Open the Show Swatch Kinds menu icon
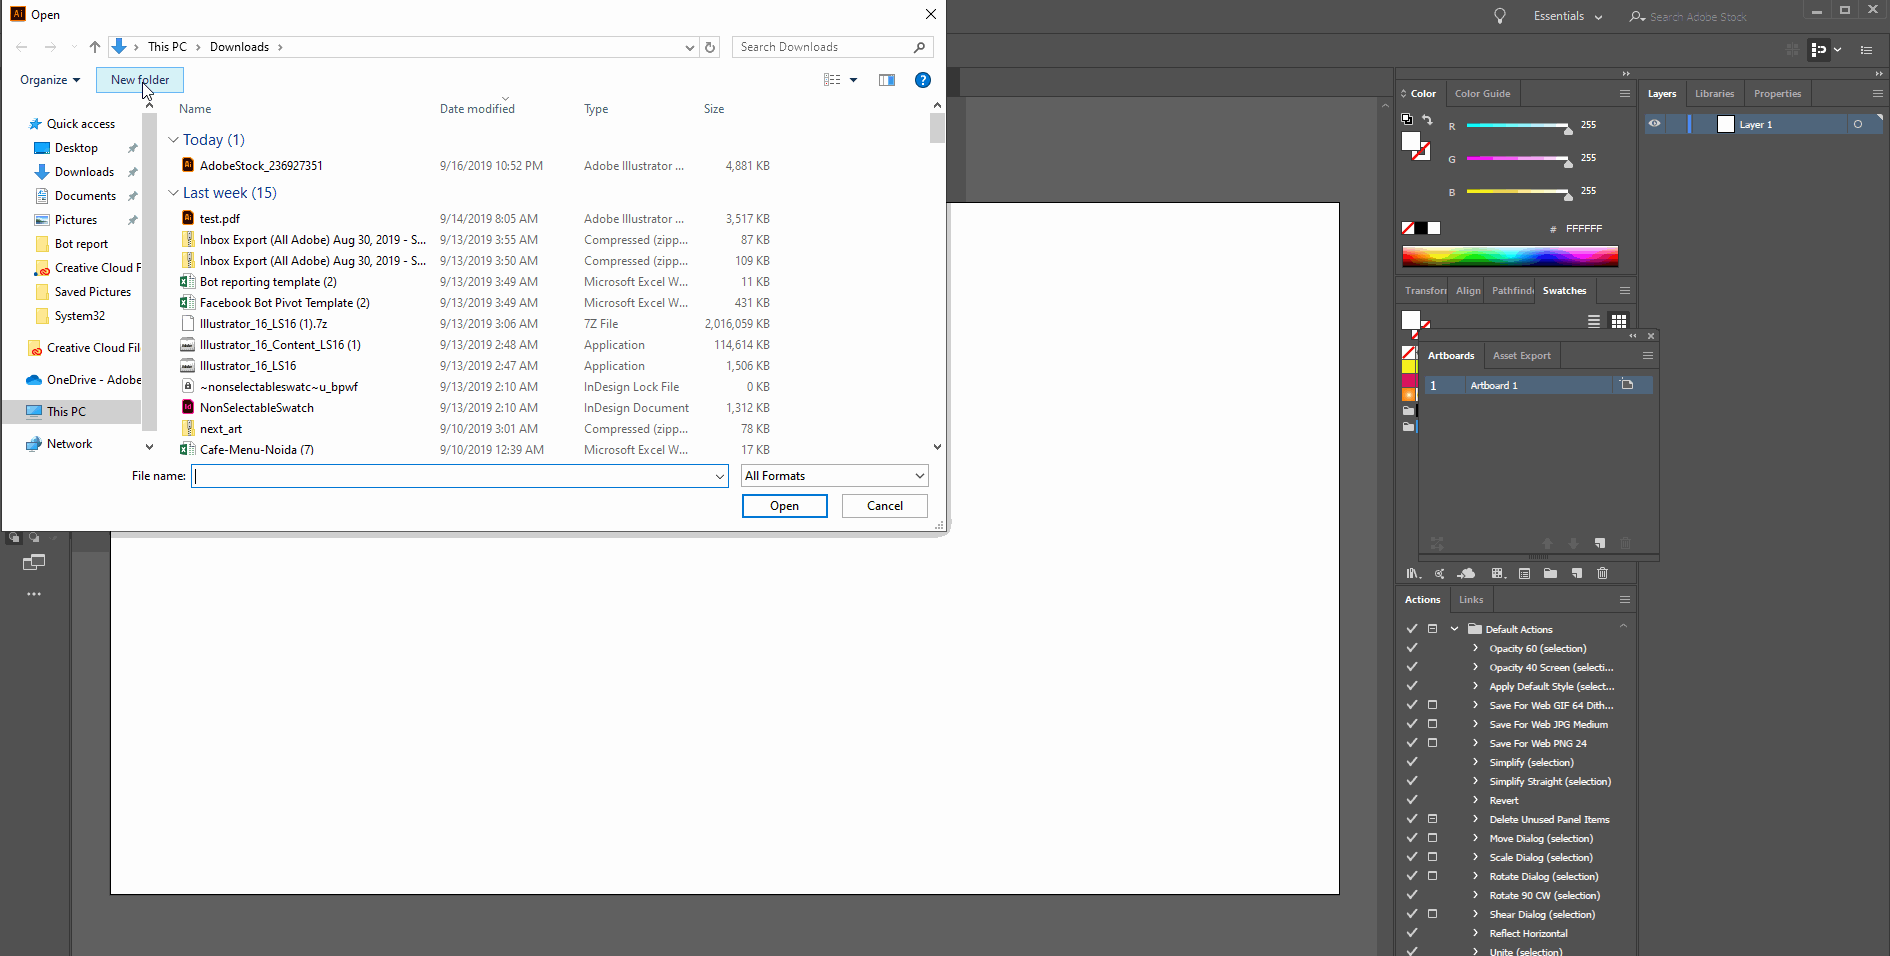Screen dimensions: 1890x956 point(1498,574)
